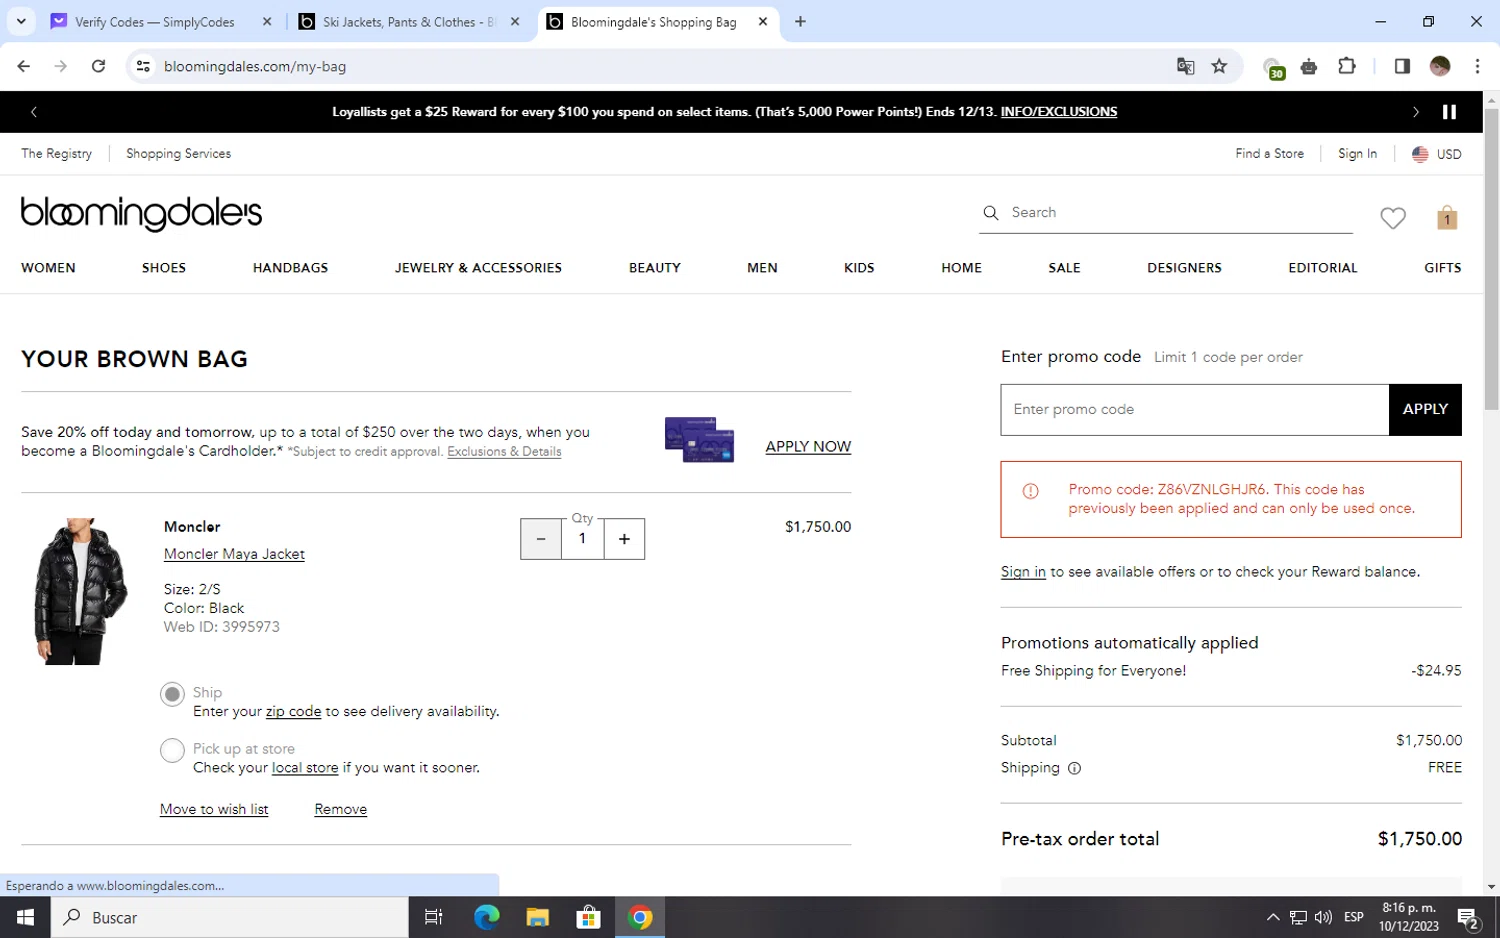This screenshot has width=1500, height=938.
Task: Click Exclusions & Details link
Action: pyautogui.click(x=504, y=452)
